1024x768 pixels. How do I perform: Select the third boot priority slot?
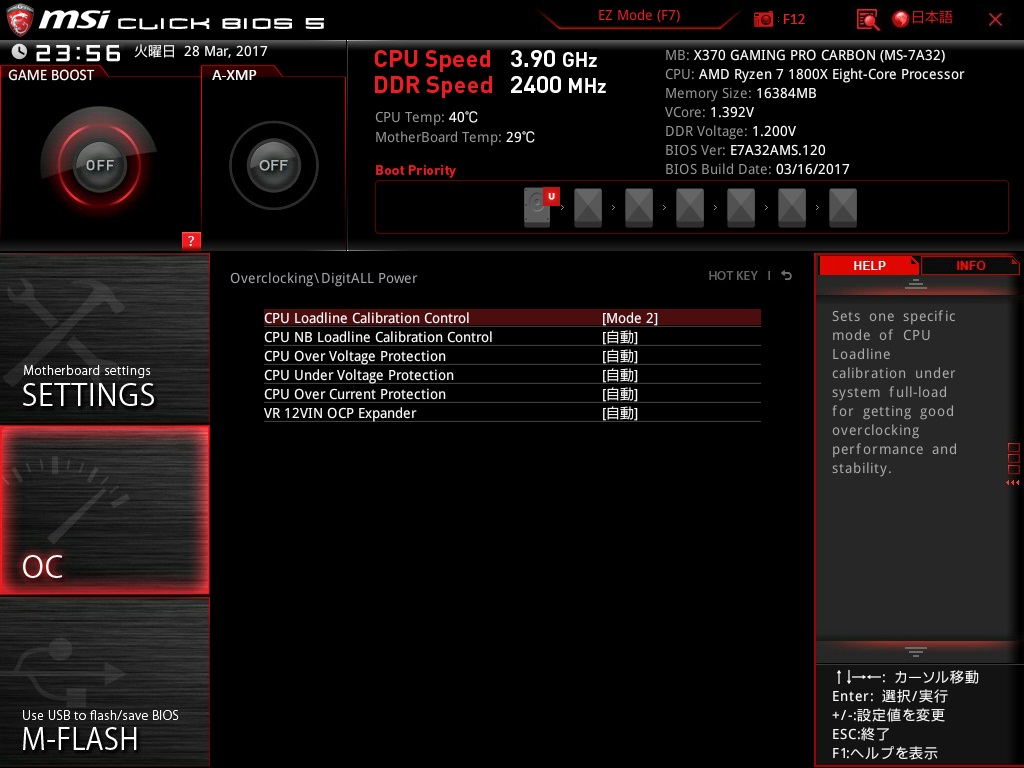(x=639, y=208)
